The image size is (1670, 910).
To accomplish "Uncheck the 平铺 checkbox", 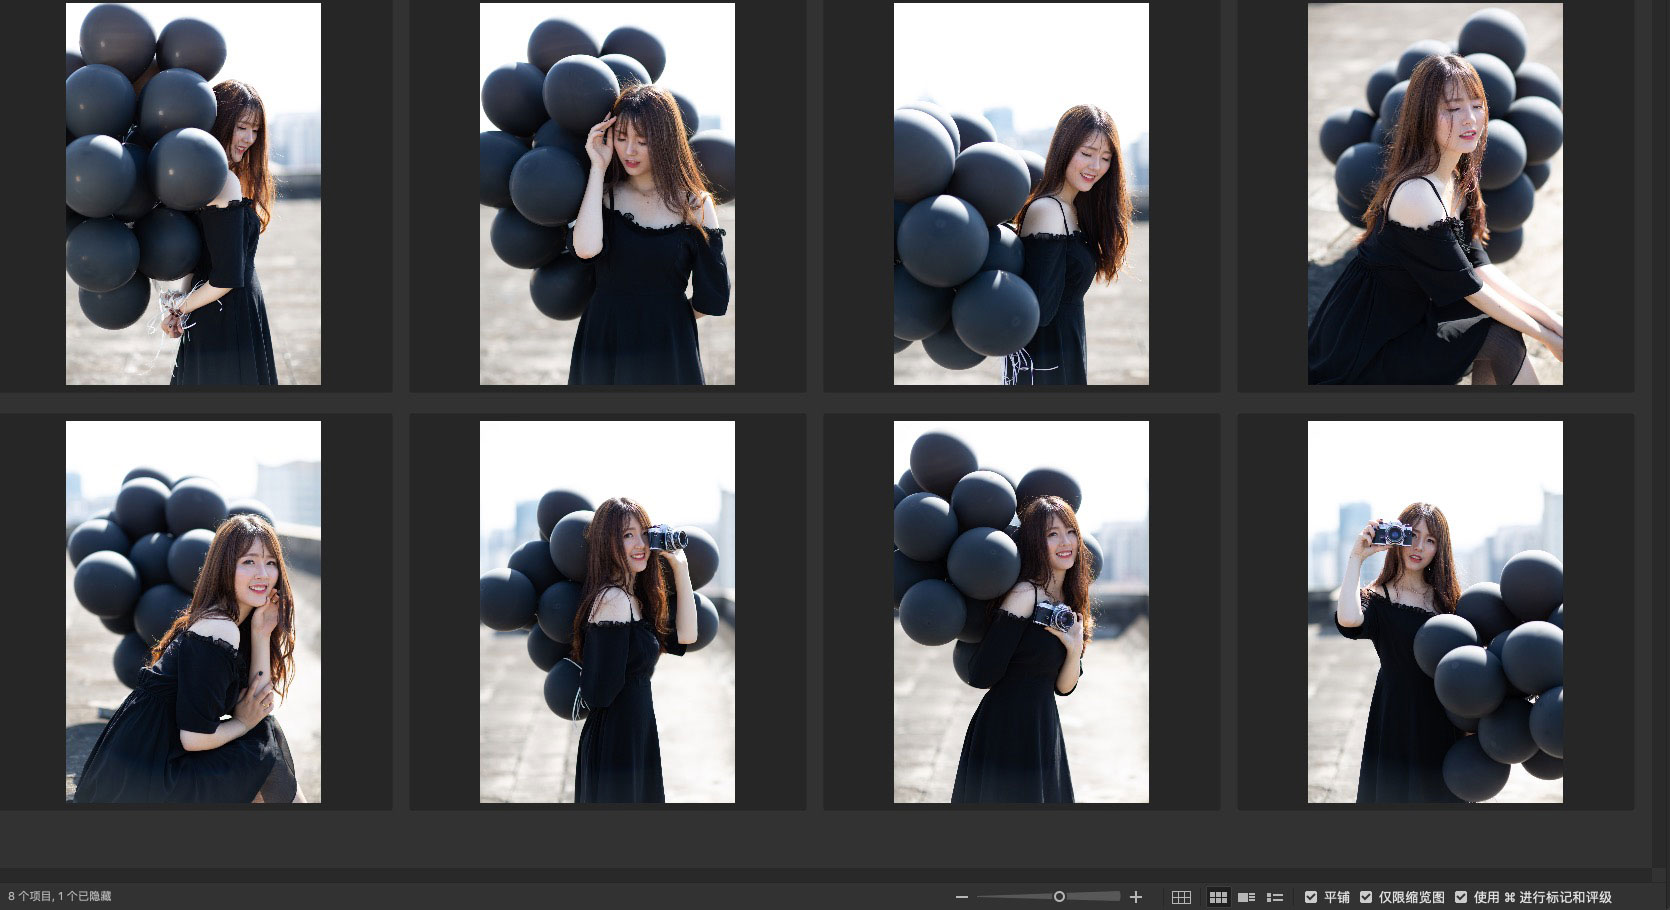I will 1311,897.
